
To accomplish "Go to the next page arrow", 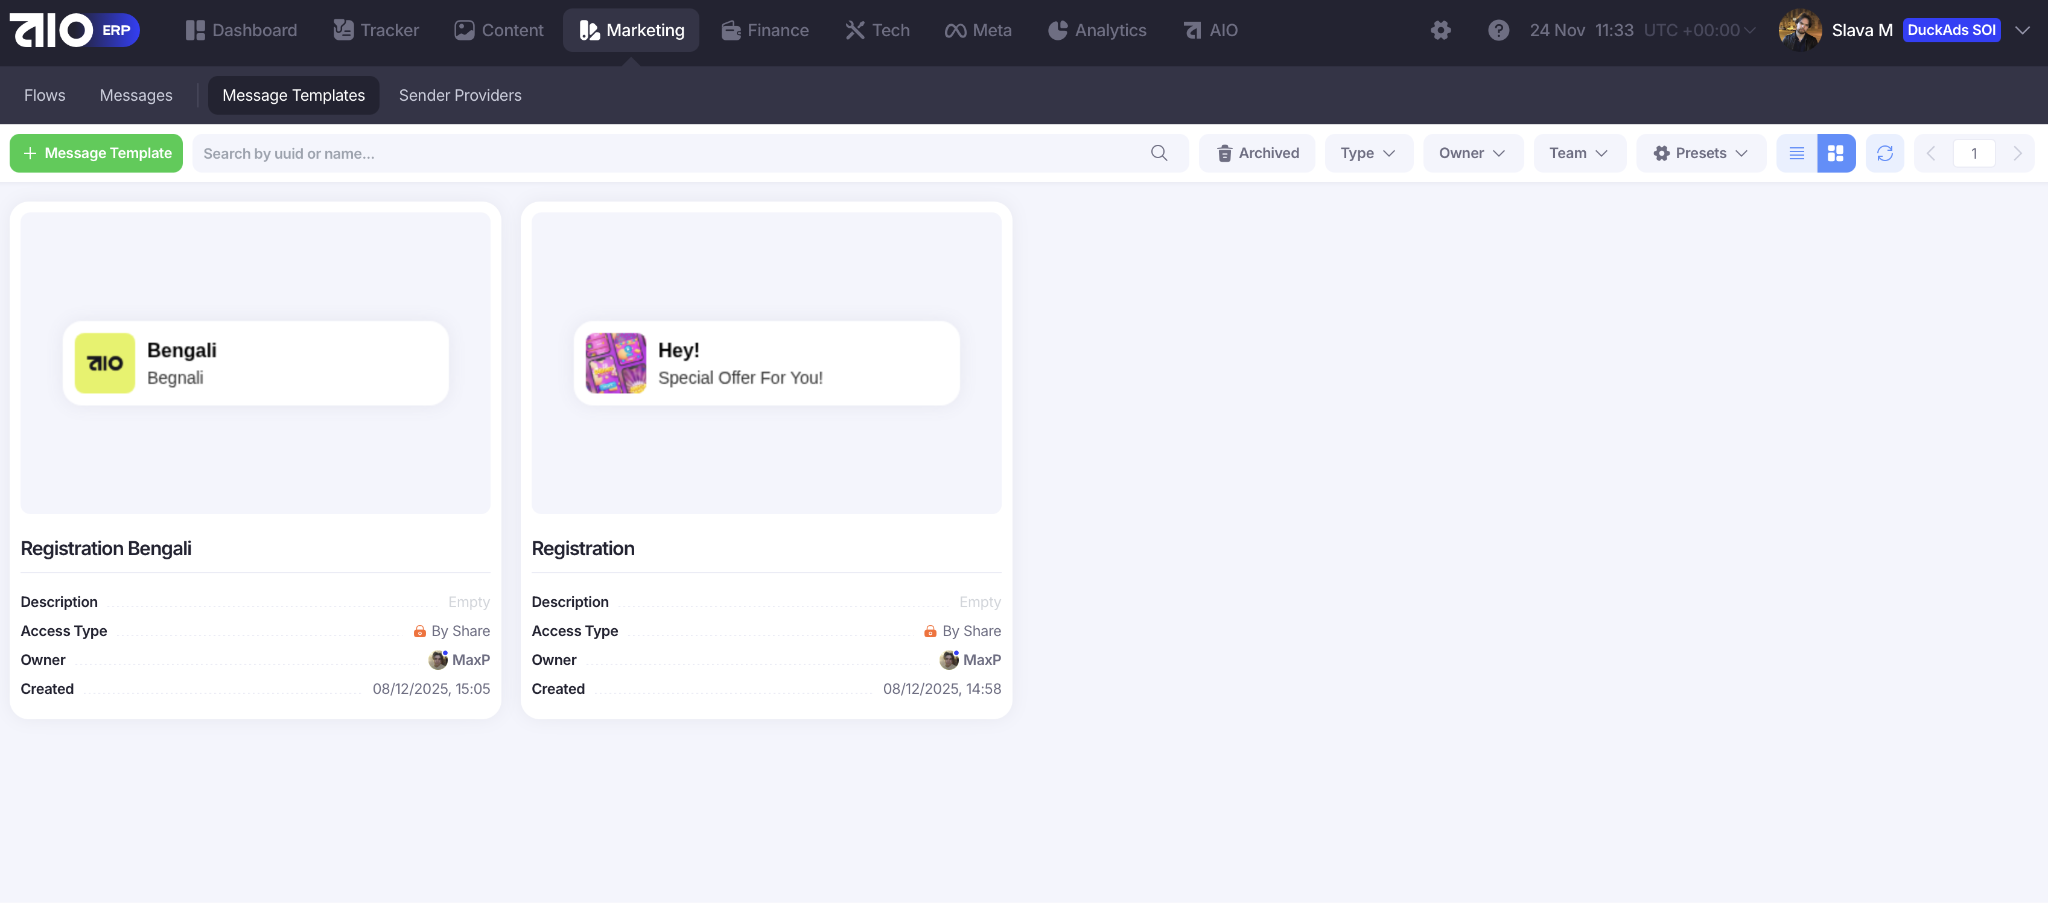I will coord(2017,153).
